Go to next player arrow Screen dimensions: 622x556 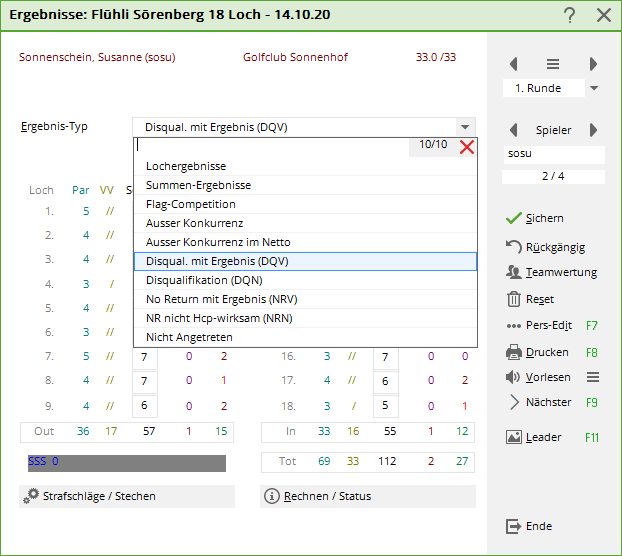click(x=593, y=130)
